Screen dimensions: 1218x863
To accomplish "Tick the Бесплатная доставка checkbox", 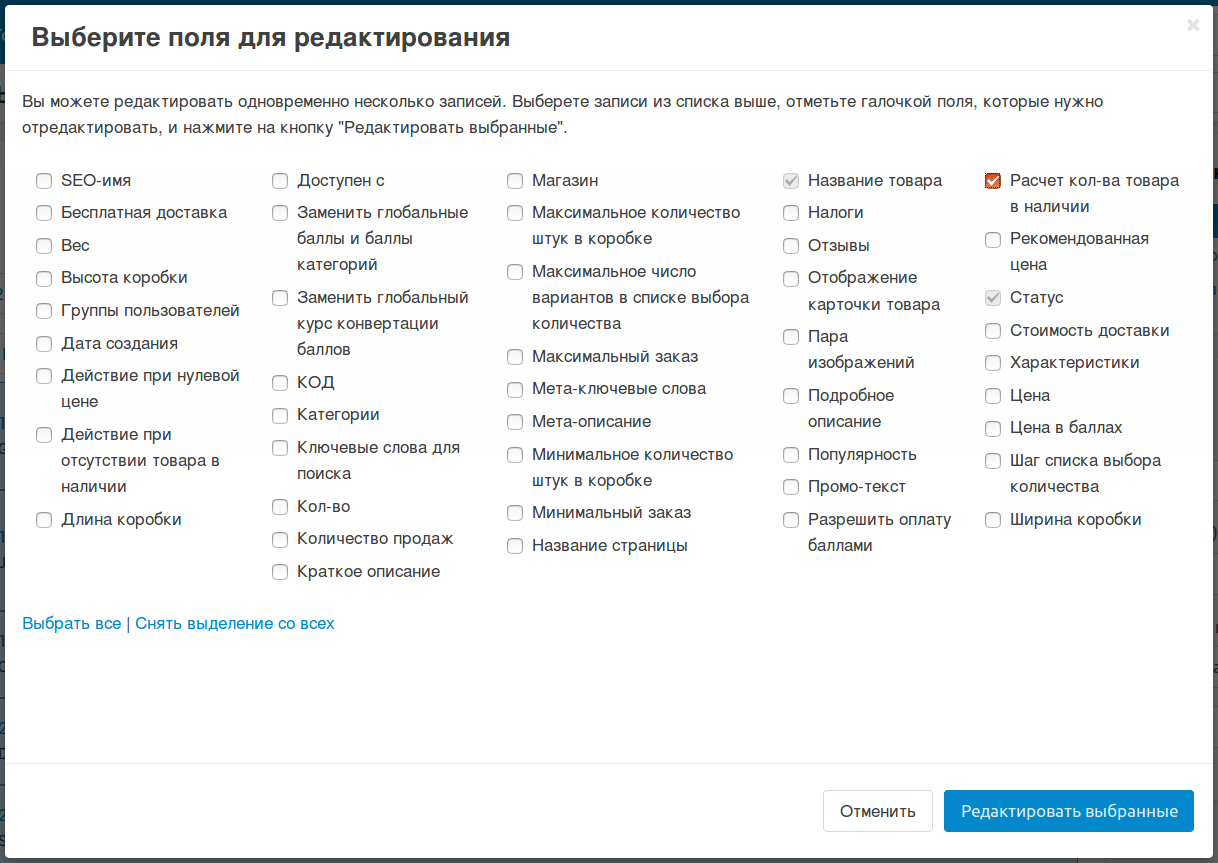I will 44,213.
